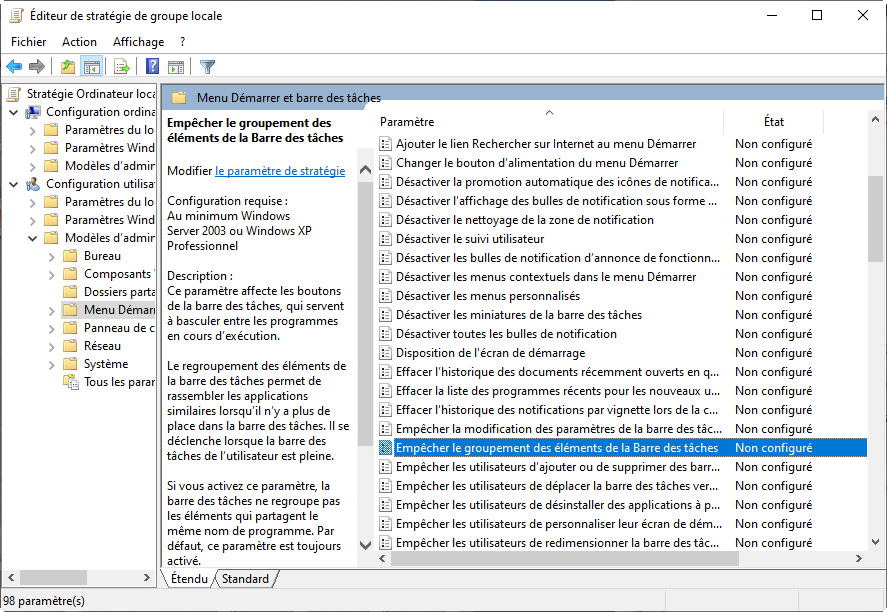This screenshot has height=612, width=887.
Task: Select Désactiver les menus contextuels policy
Action: [x=546, y=277]
